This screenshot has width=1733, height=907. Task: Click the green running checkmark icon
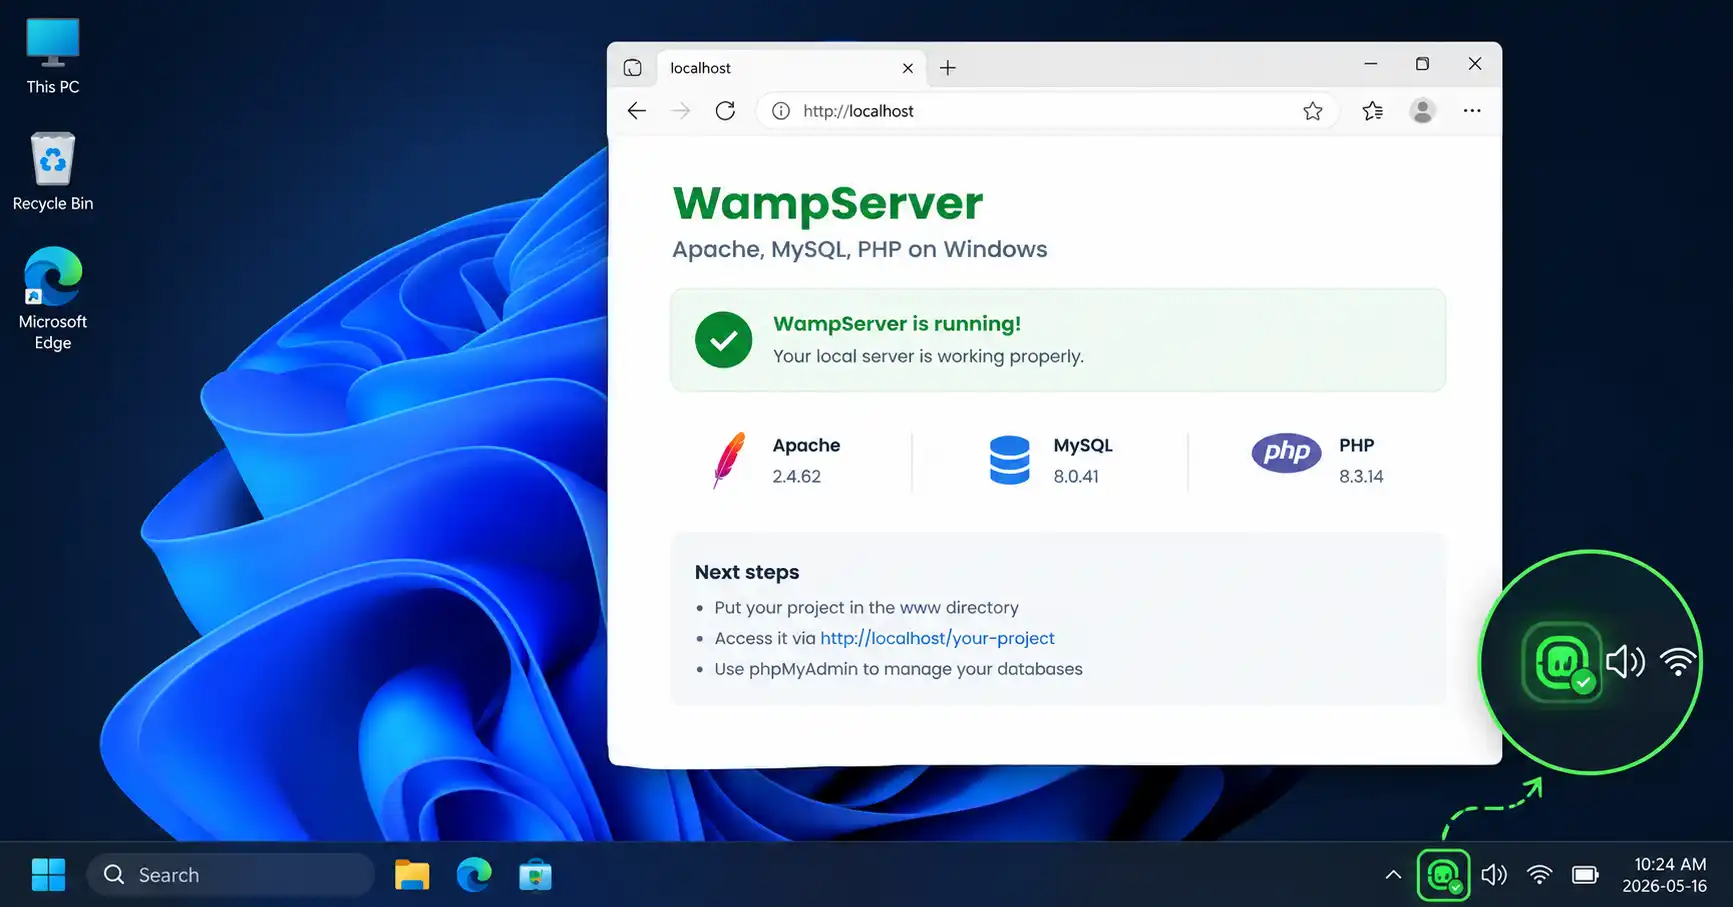(x=723, y=340)
